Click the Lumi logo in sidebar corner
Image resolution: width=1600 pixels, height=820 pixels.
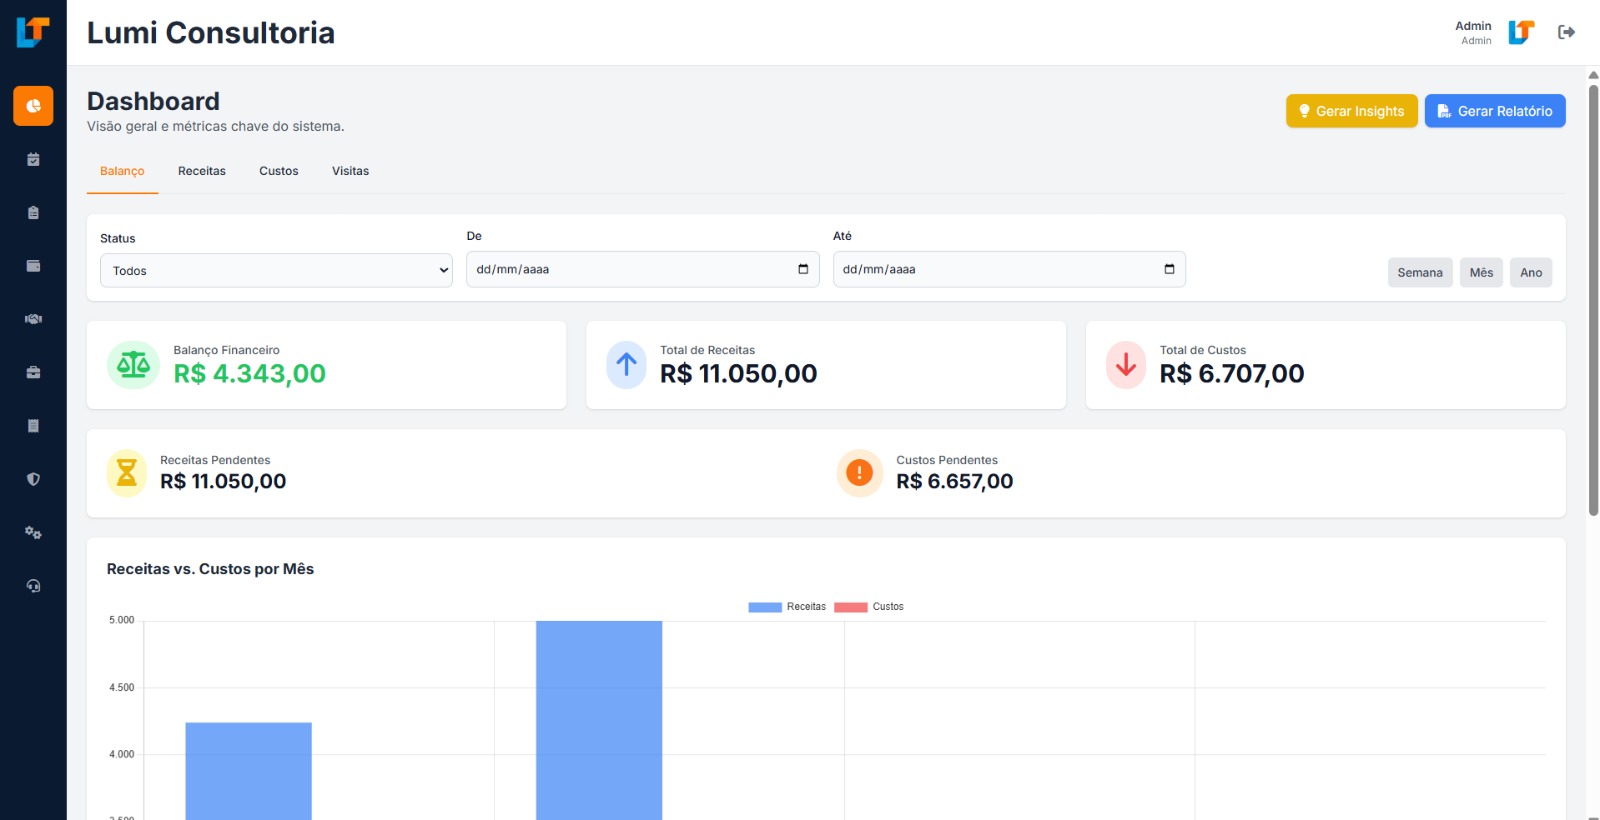[33, 32]
